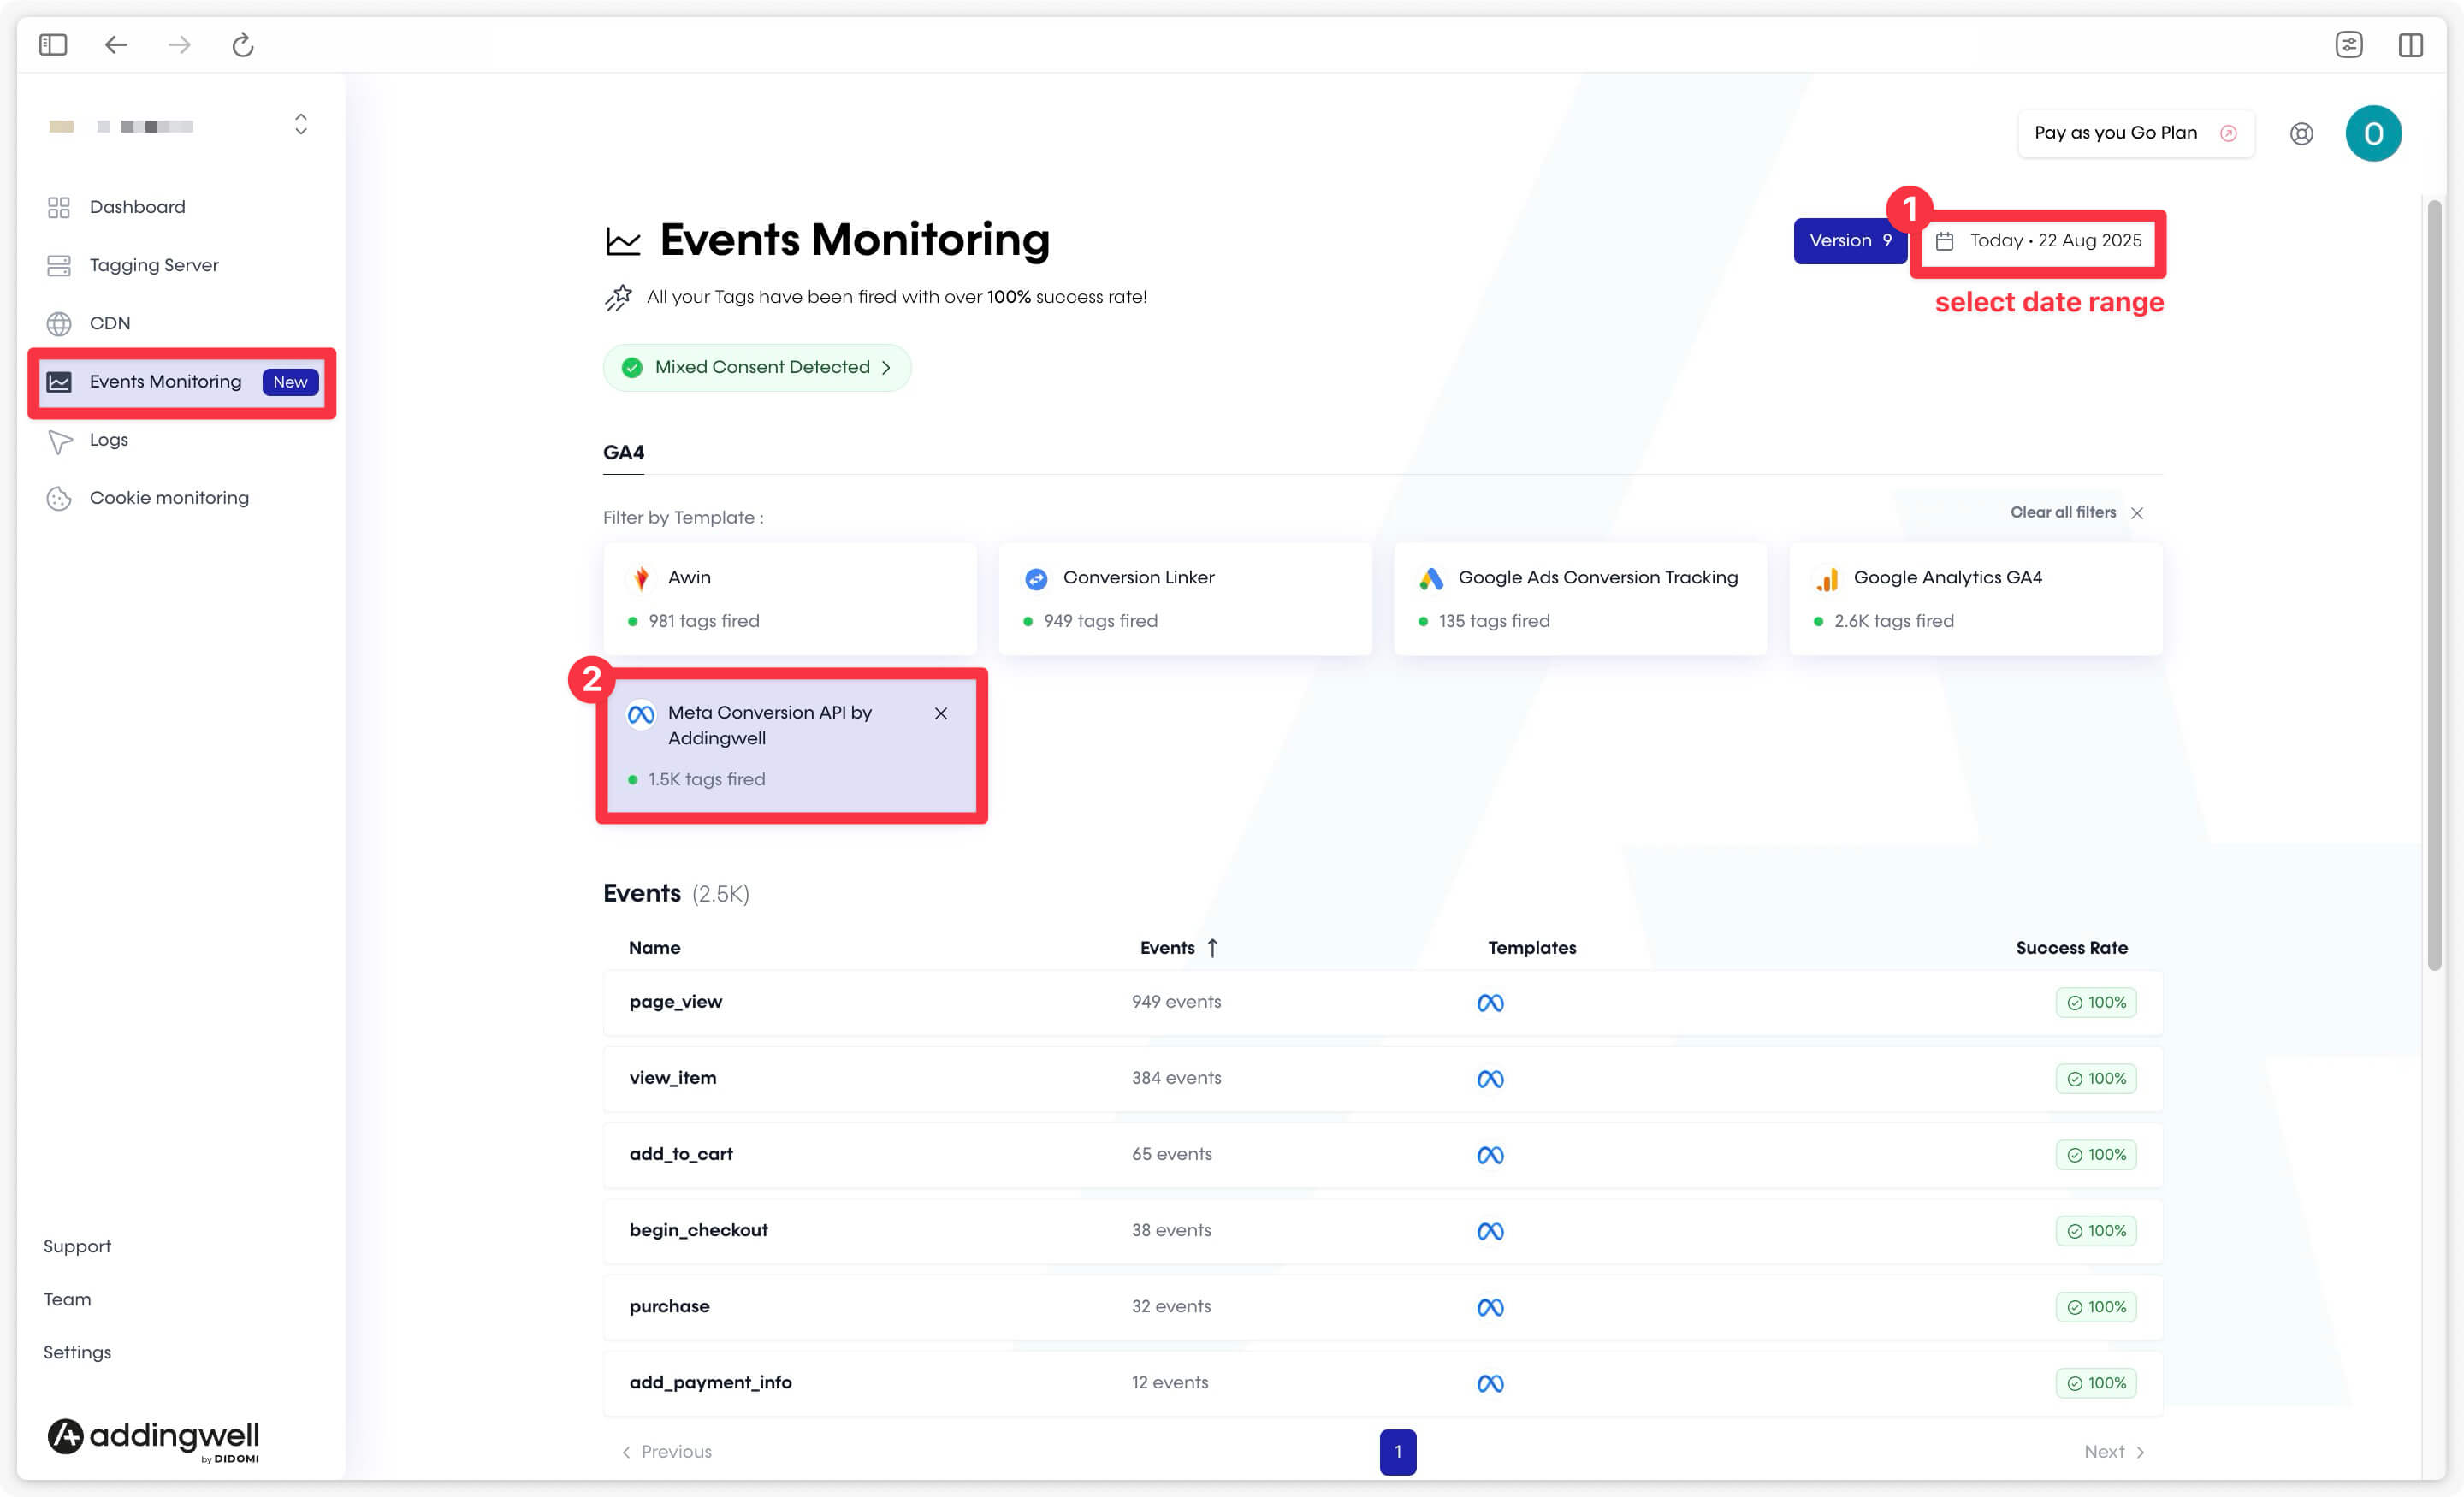
Task: Click the Name column header
Action: pos(654,947)
